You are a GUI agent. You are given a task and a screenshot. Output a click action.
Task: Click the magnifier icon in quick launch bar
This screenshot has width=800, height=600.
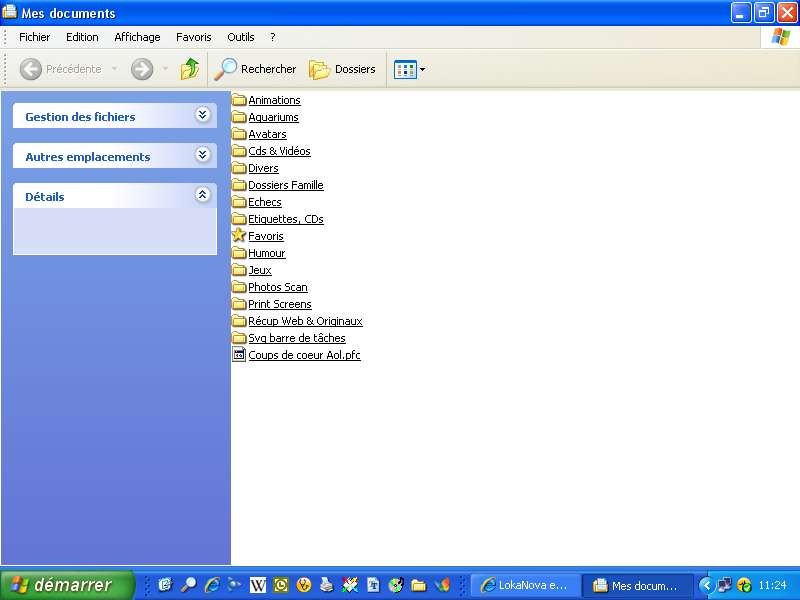pos(188,586)
